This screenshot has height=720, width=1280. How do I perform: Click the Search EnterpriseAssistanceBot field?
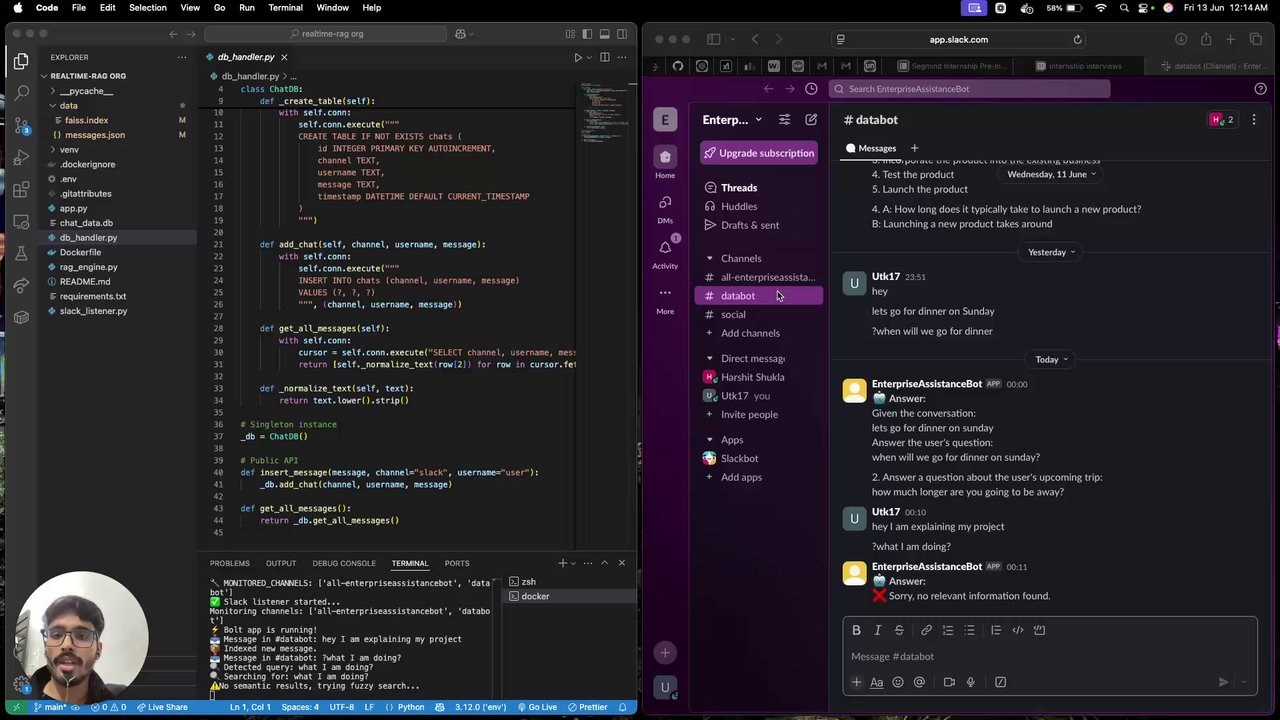point(970,89)
